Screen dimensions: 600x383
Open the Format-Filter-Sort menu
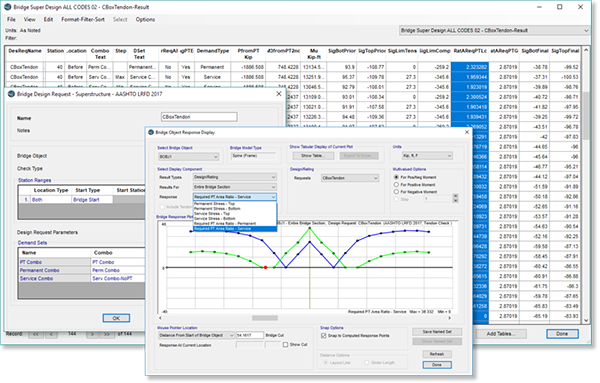pyautogui.click(x=83, y=19)
